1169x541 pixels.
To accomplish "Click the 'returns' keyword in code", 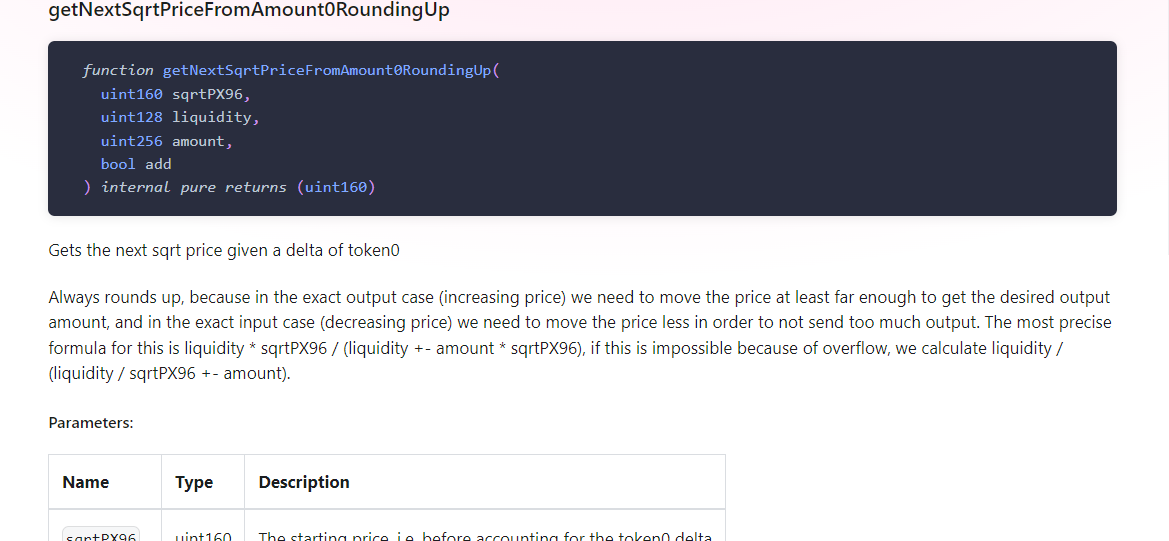I will click(x=255, y=187).
